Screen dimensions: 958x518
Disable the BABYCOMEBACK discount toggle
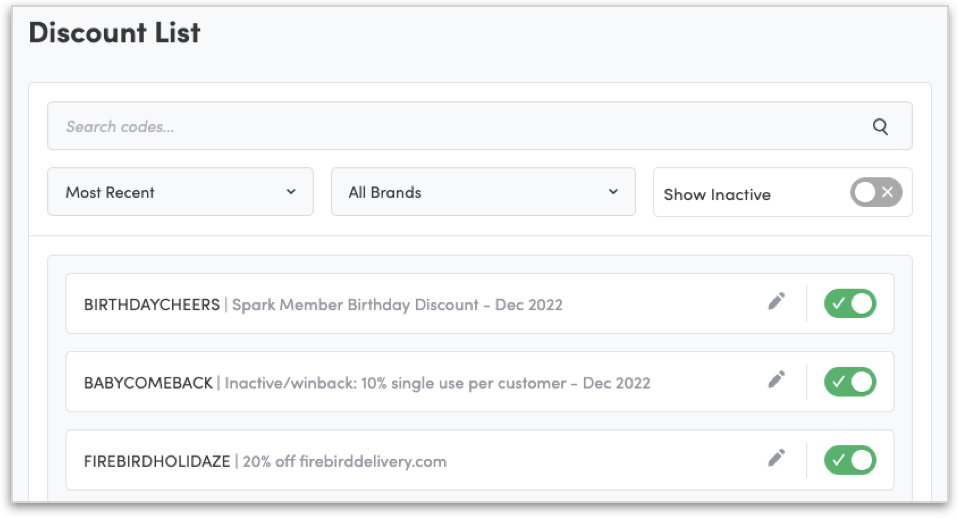pyautogui.click(x=850, y=381)
